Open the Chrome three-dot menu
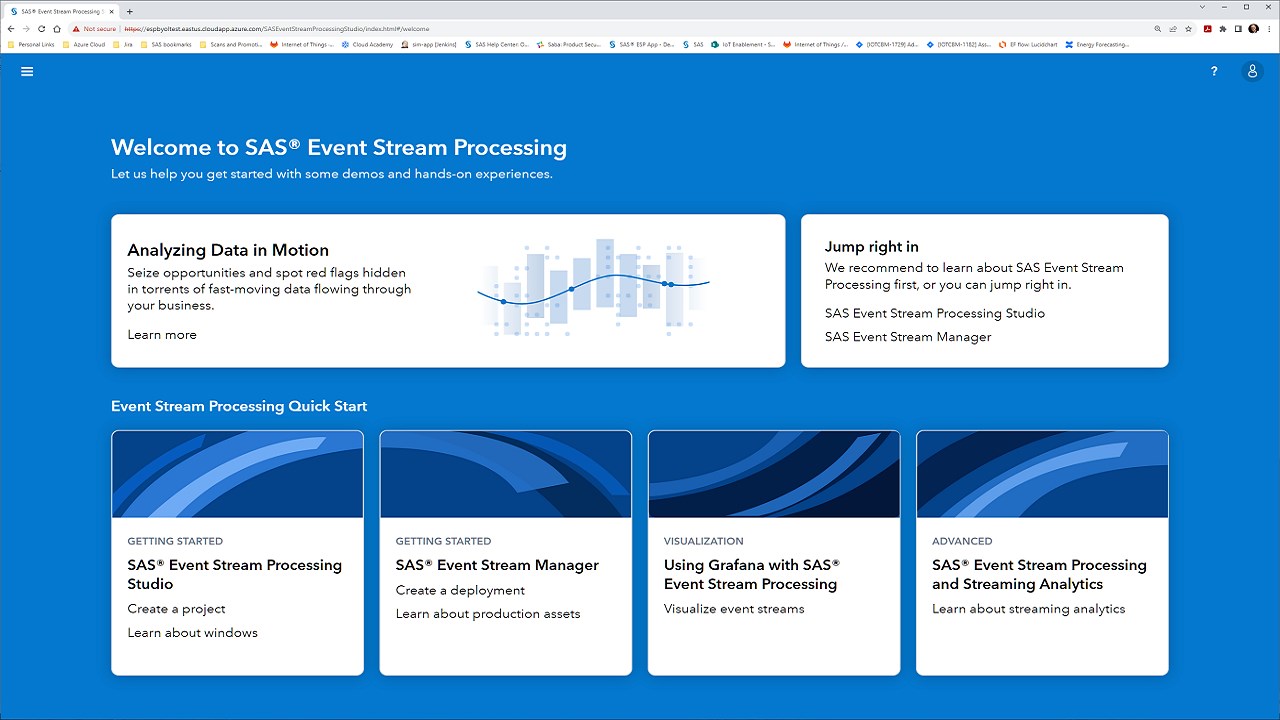Screen dimensions: 1280x720 [1269, 29]
